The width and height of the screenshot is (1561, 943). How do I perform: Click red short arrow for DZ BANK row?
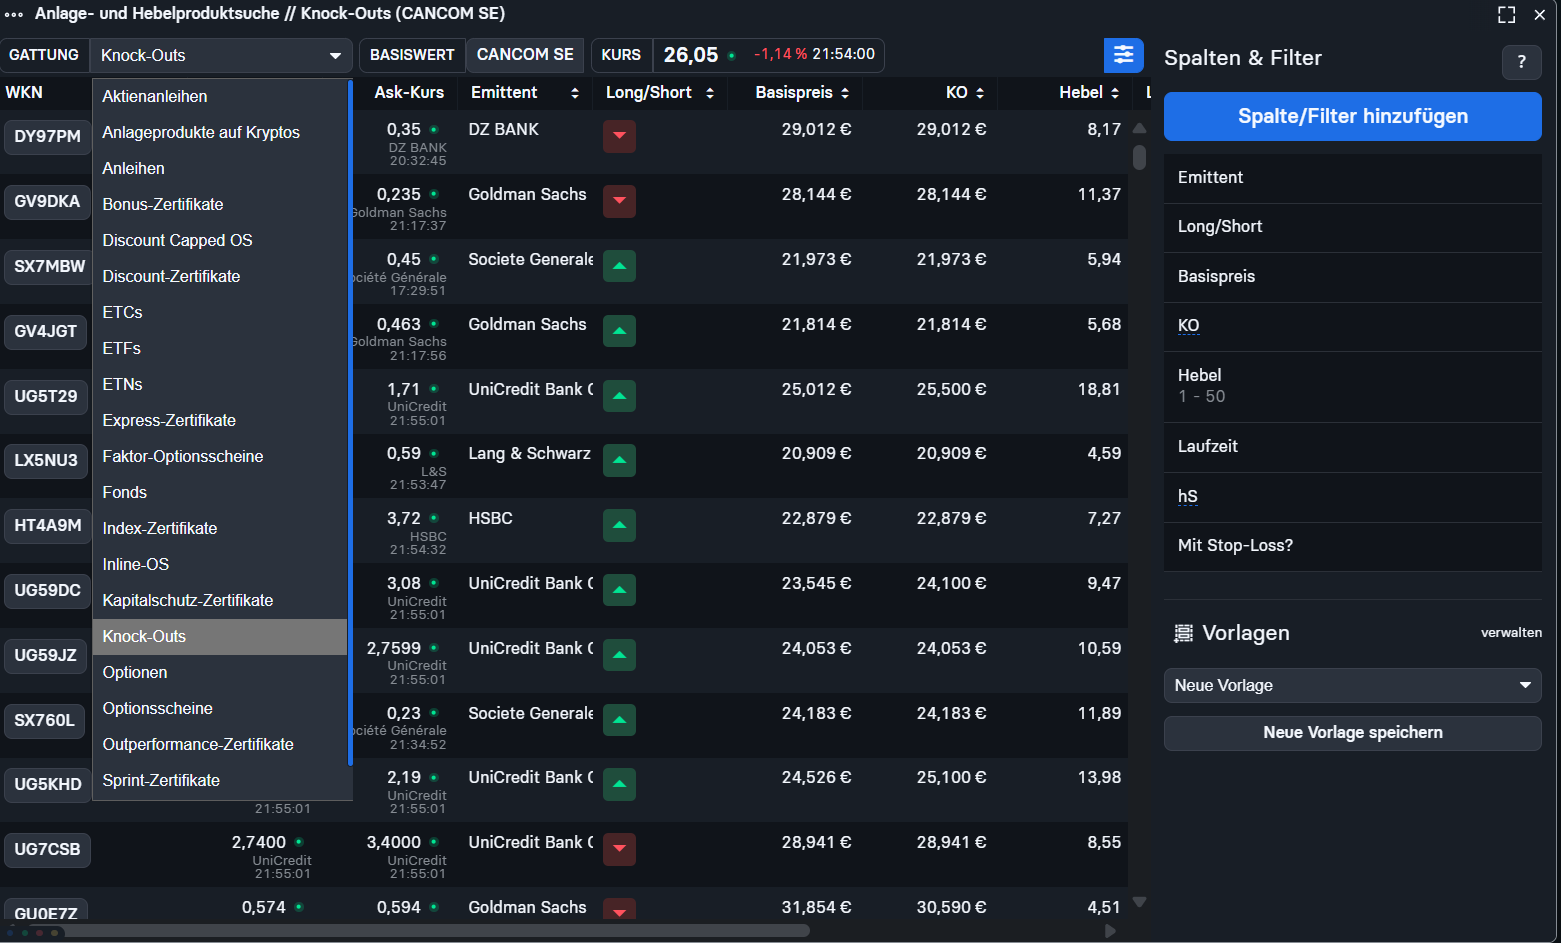[x=619, y=136]
